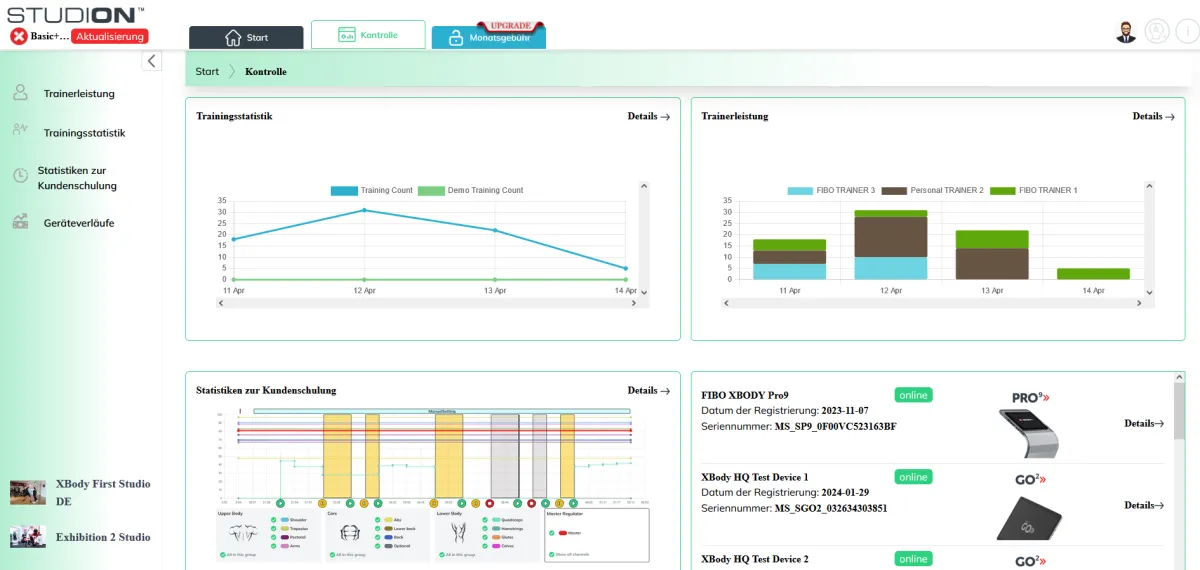Select XBody First Studio DE thumbnail
The height and width of the screenshot is (570, 1200).
tap(28, 492)
